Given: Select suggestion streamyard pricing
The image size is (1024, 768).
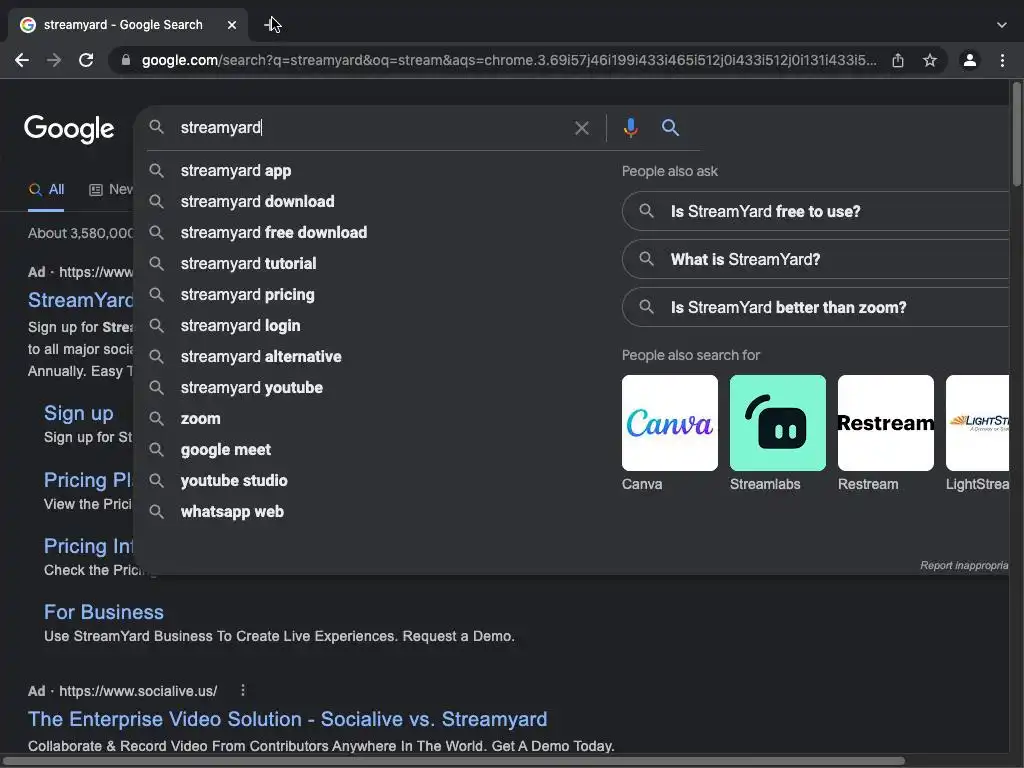Looking at the screenshot, I should (248, 295).
